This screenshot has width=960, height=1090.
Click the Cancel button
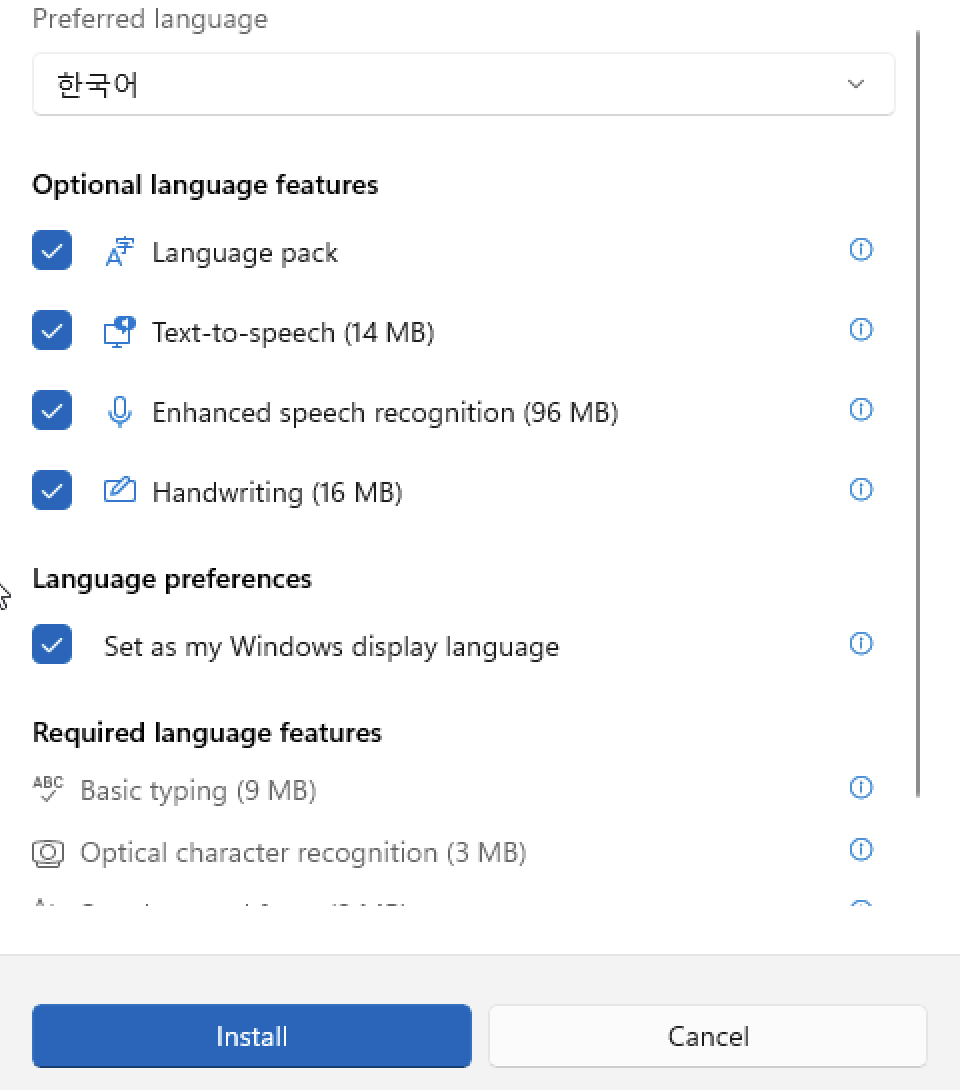point(708,1036)
